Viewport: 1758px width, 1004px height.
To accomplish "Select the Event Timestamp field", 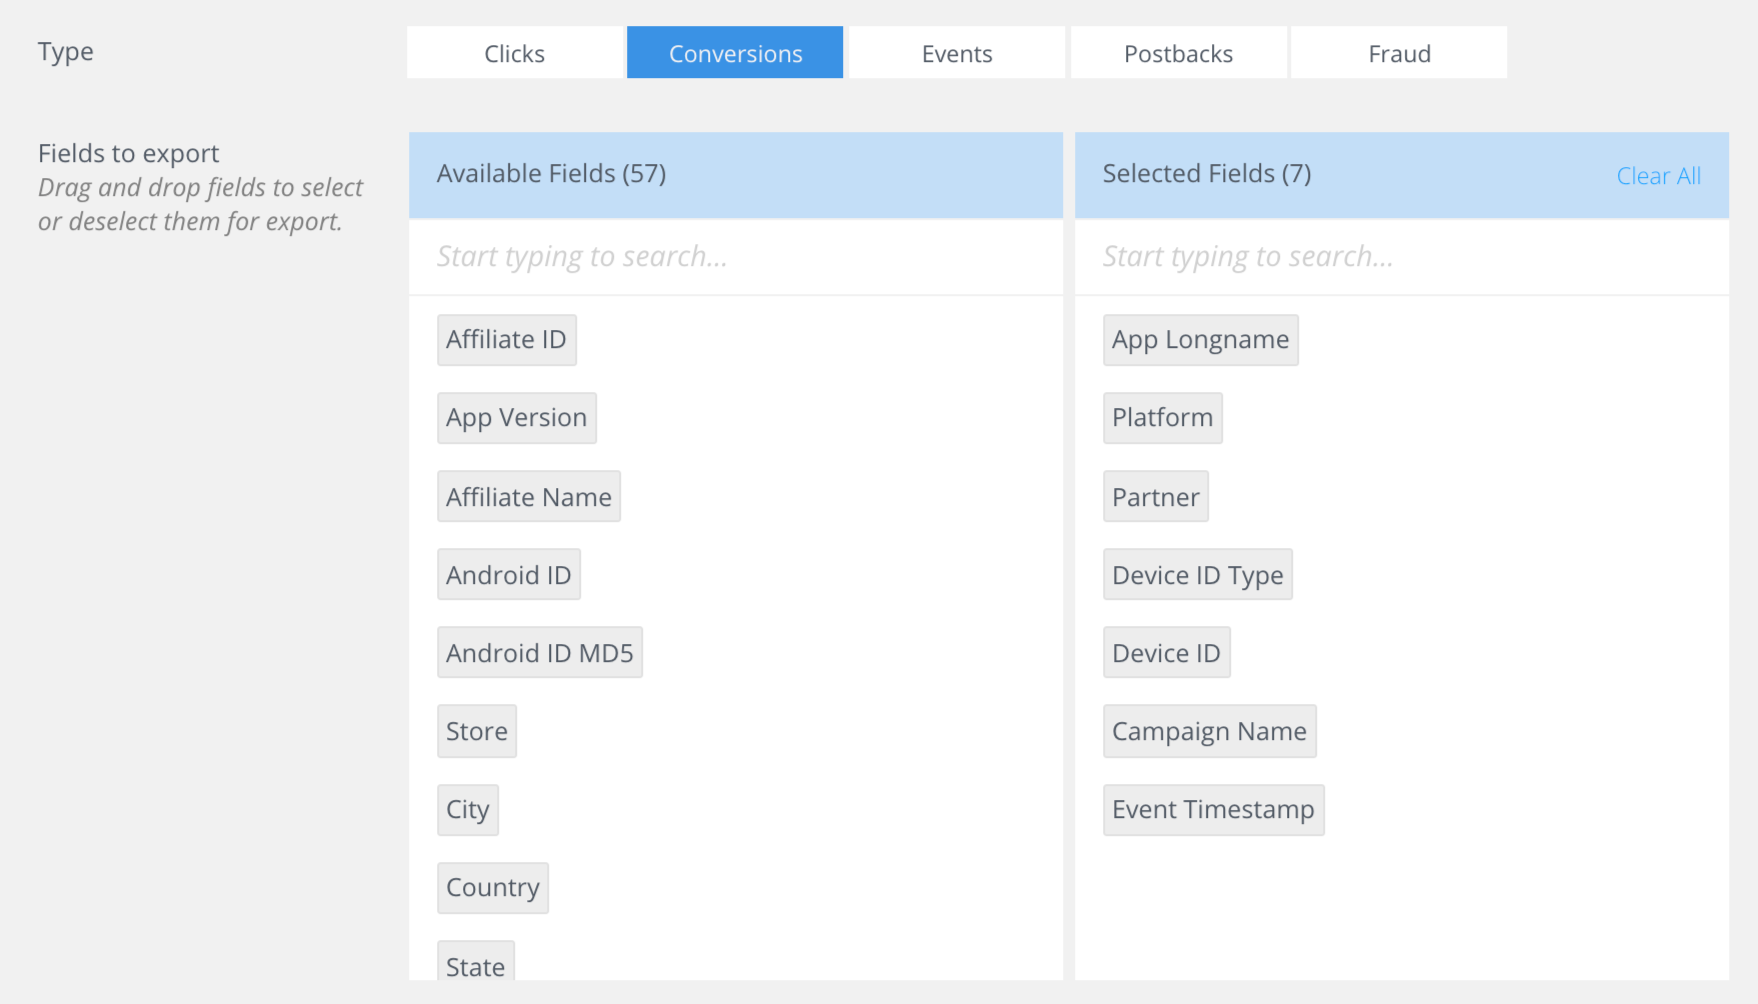I will click(1213, 809).
